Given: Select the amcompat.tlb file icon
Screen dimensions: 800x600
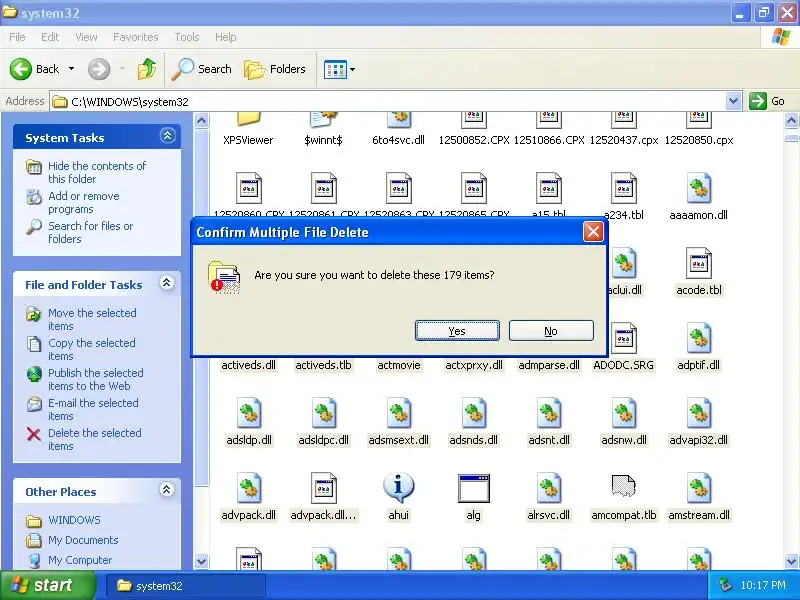Looking at the screenshot, I should pyautogui.click(x=623, y=486).
